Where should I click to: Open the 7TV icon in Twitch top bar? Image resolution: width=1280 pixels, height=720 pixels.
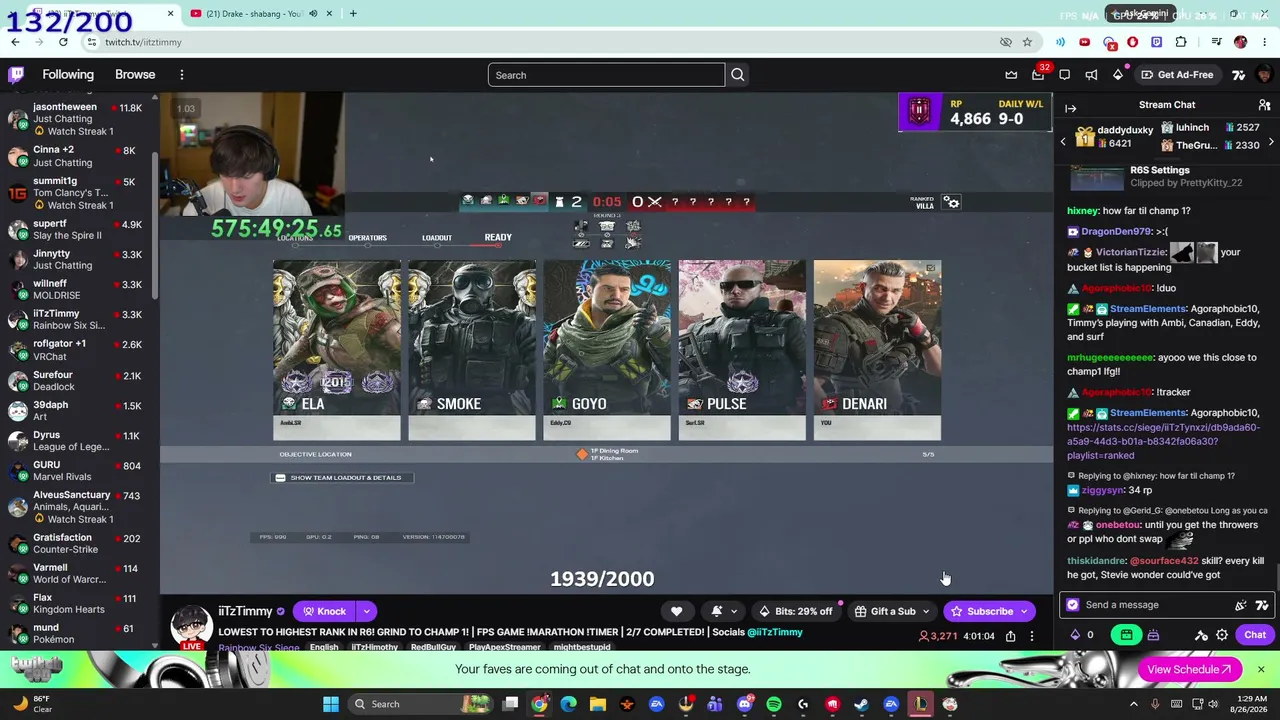pos(1238,75)
